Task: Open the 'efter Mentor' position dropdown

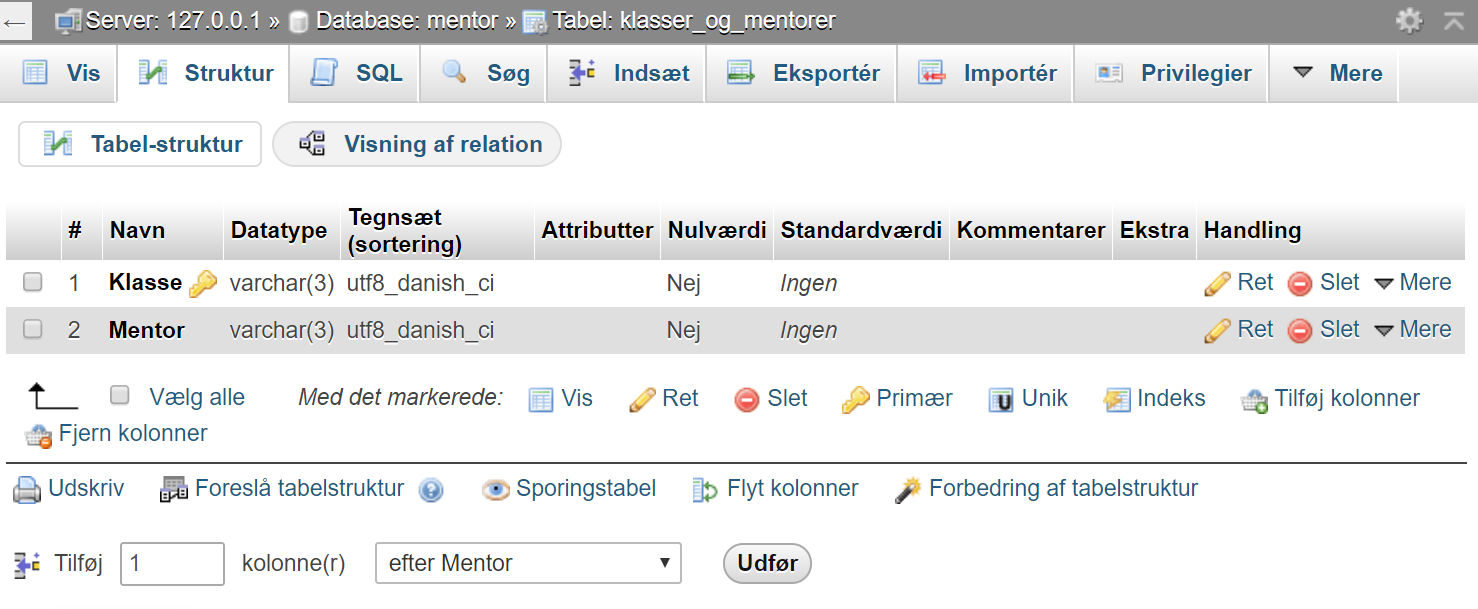Action: coord(528,563)
